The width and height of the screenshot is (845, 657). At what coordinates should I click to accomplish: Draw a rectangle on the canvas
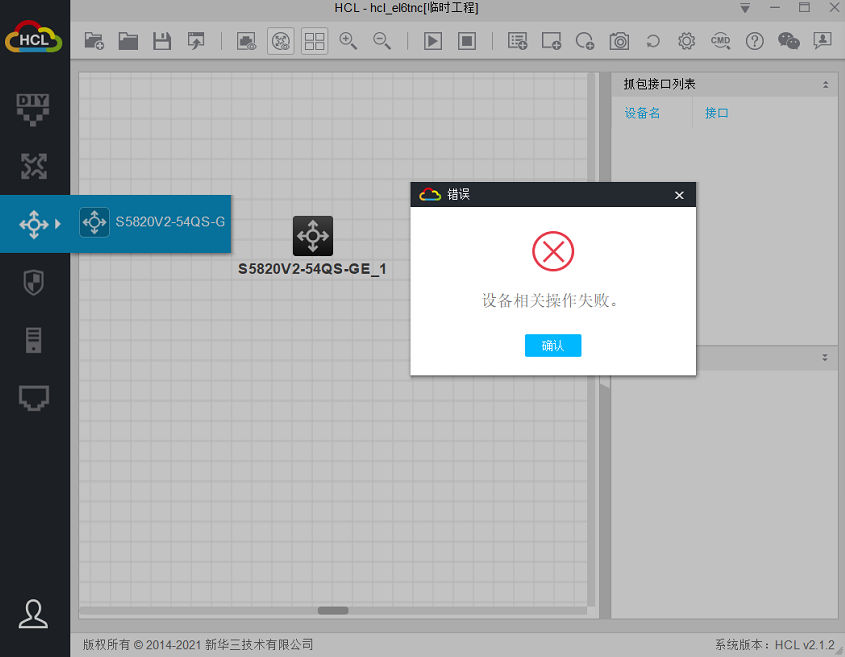pyautogui.click(x=551, y=41)
